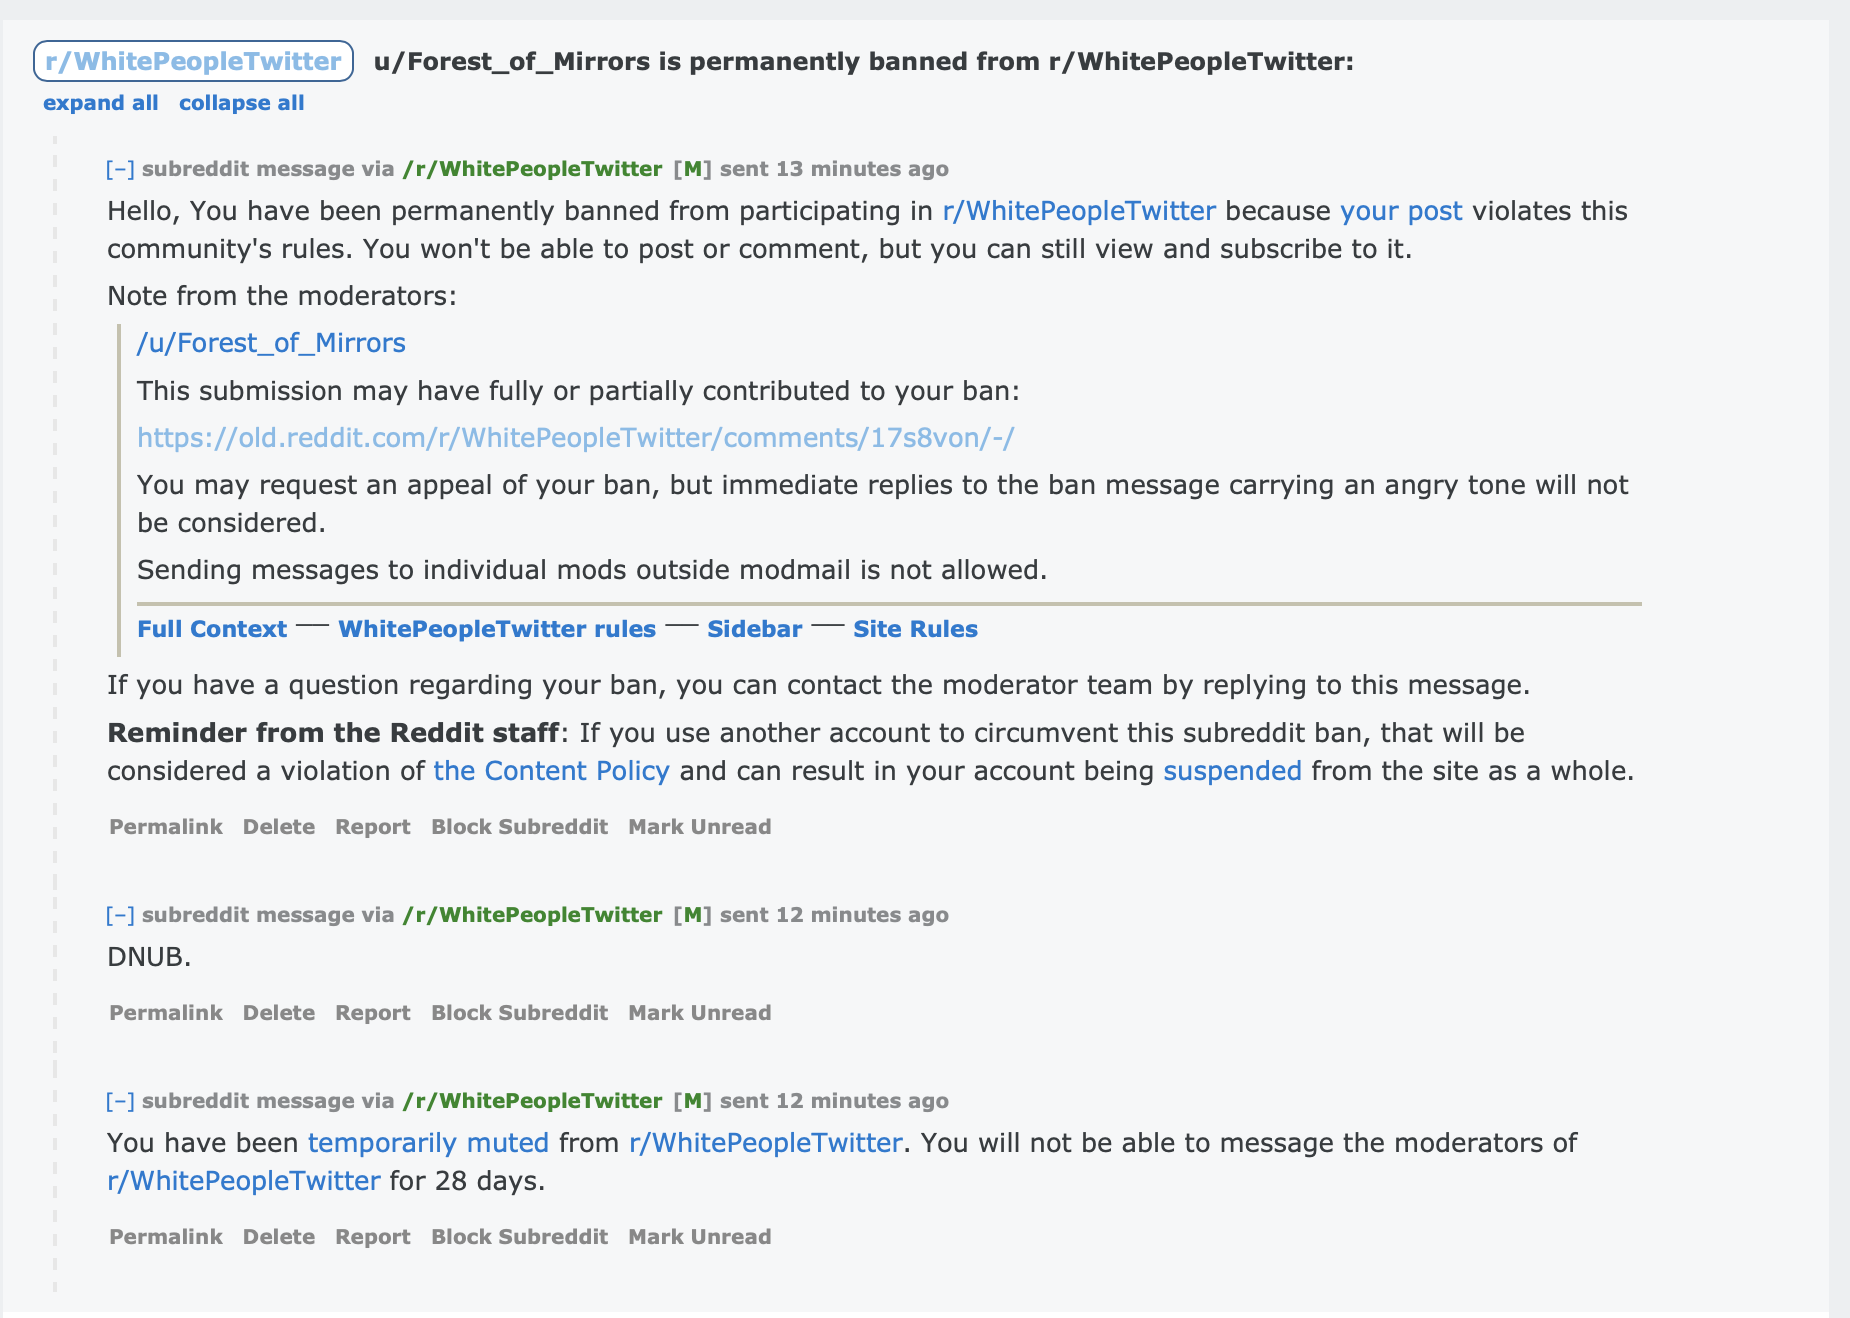Open the Full Context link
1850x1318 pixels.
[212, 629]
